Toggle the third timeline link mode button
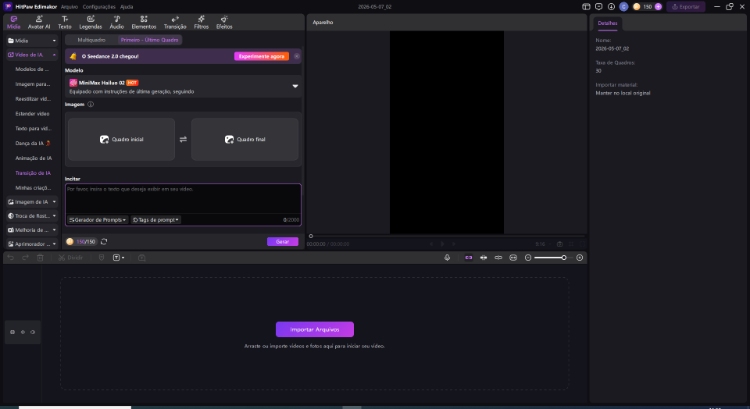 pos(498,258)
